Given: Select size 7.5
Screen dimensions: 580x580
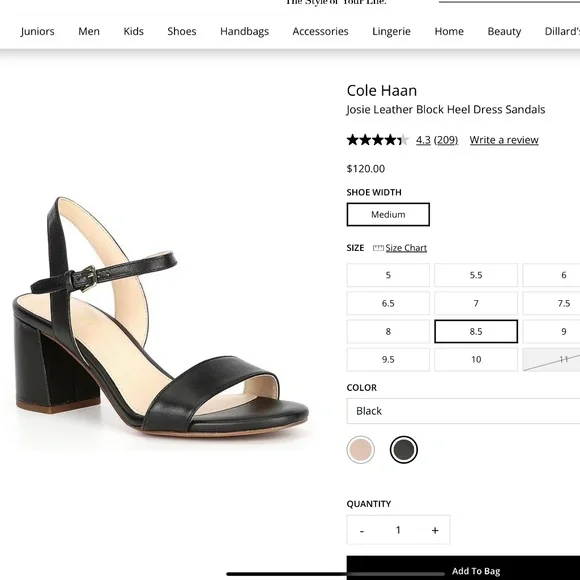Looking at the screenshot, I should pyautogui.click(x=551, y=303).
